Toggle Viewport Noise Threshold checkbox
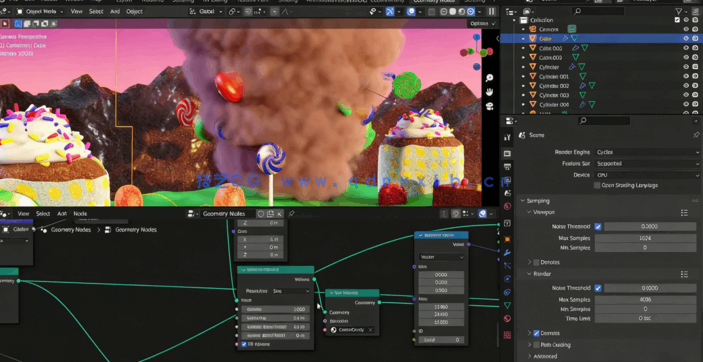 pos(598,227)
